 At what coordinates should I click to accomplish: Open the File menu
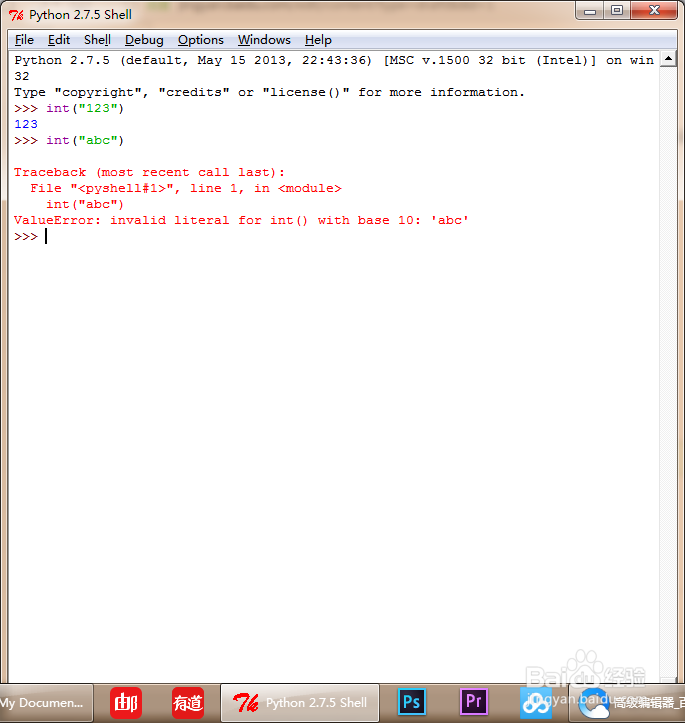[x=24, y=40]
